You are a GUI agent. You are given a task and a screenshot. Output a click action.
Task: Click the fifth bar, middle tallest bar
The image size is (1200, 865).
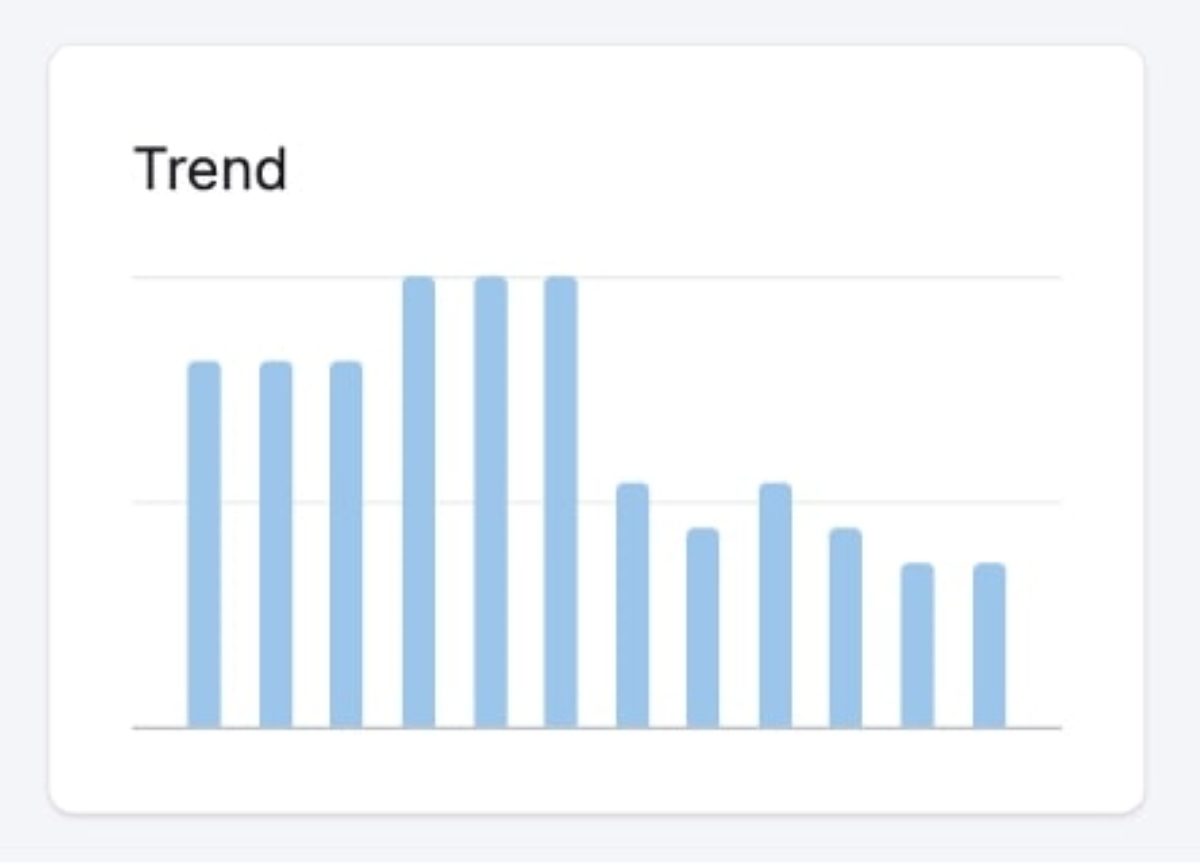coord(490,503)
